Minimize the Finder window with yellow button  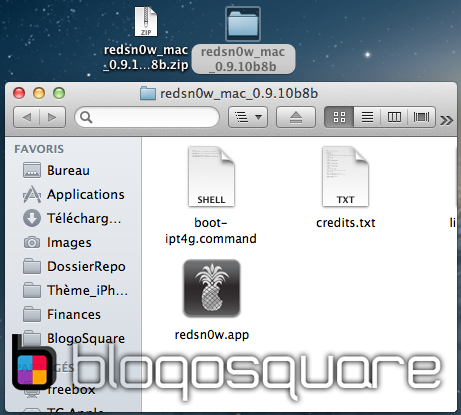[x=39, y=93]
